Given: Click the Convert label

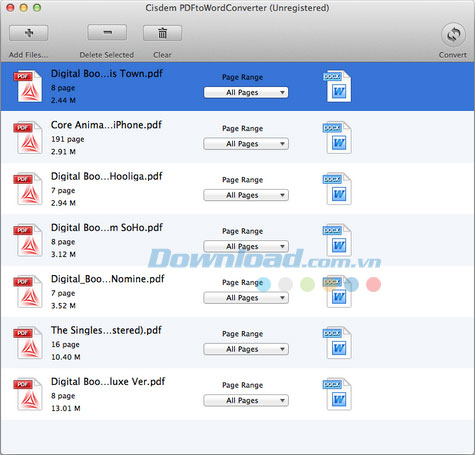Looking at the screenshot, I should tap(453, 55).
